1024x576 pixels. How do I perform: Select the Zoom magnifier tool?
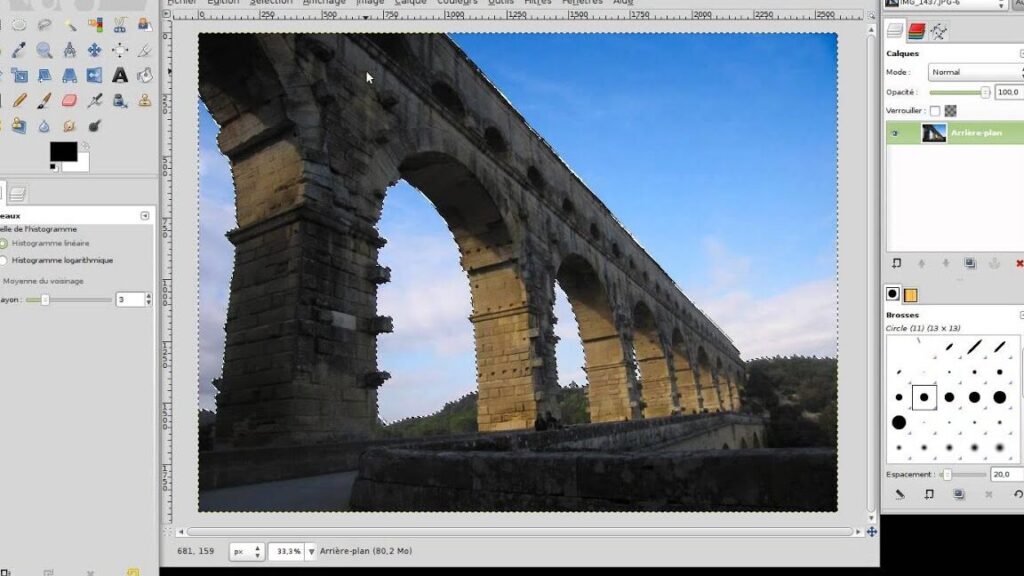(x=44, y=50)
